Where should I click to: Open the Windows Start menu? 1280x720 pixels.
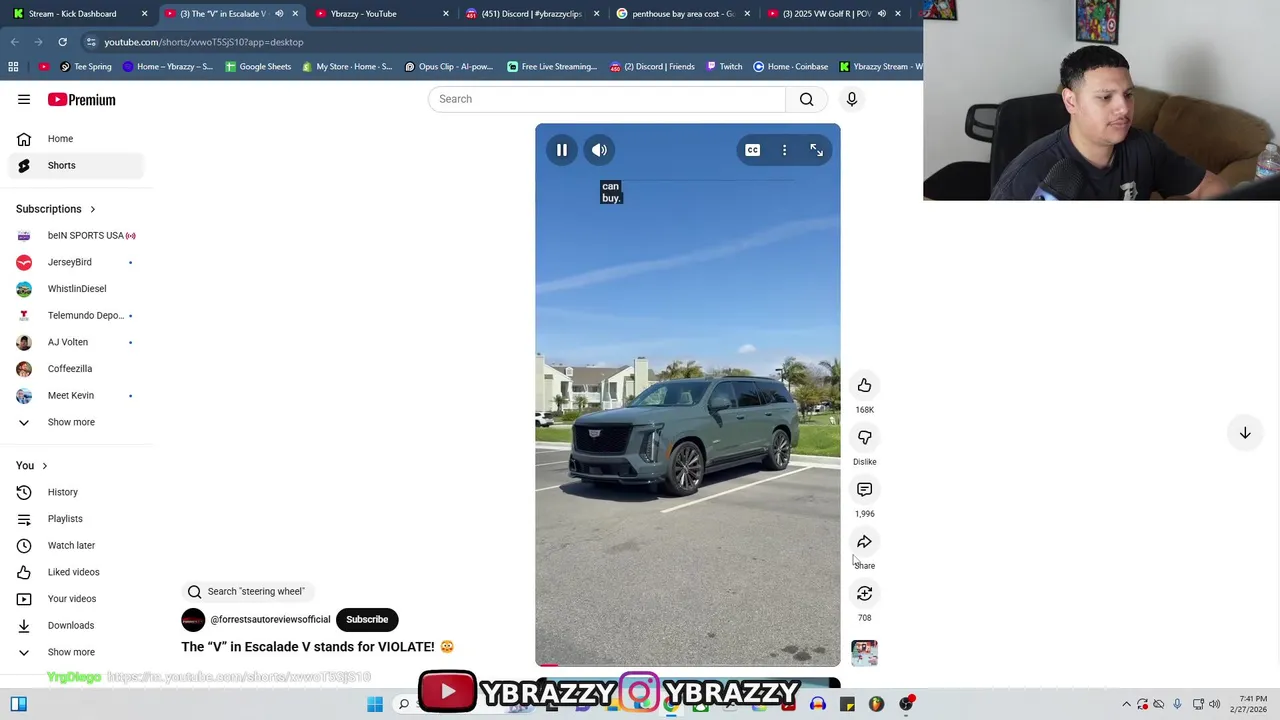(x=375, y=704)
